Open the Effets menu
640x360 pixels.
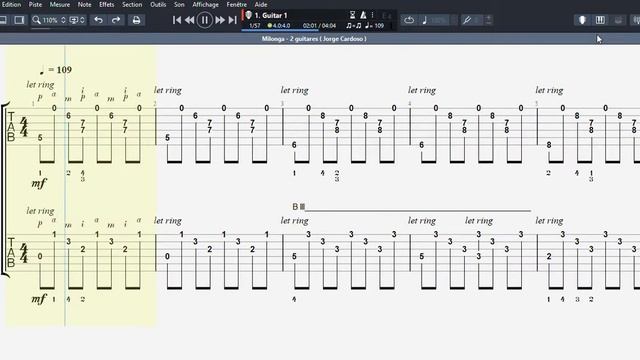(x=107, y=4)
